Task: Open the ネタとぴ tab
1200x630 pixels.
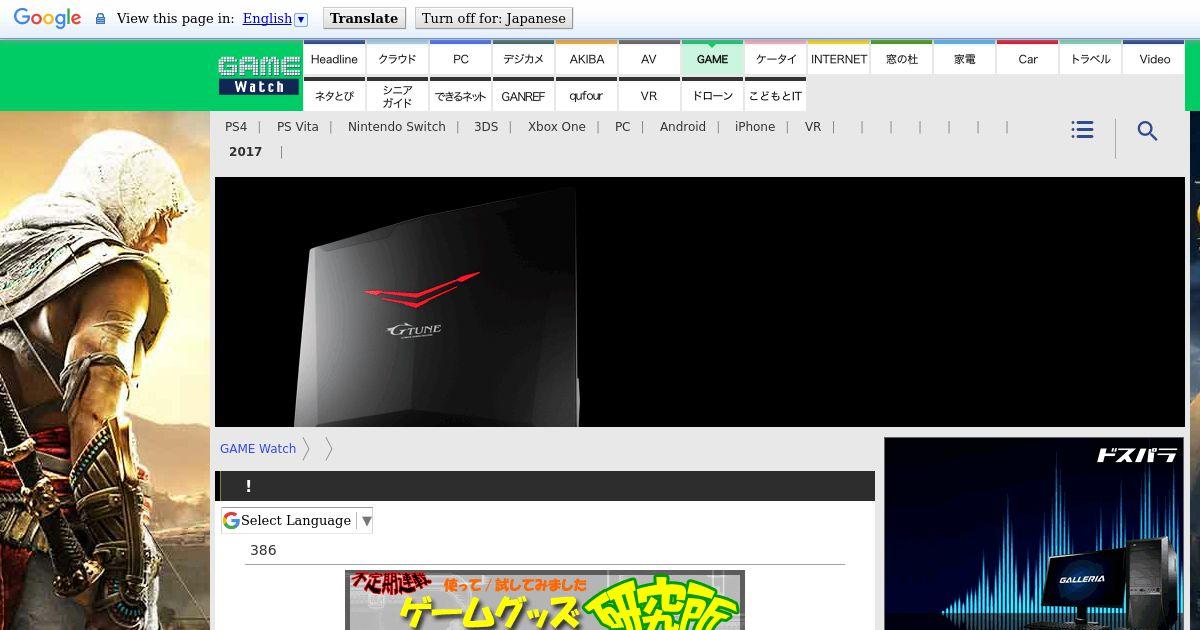Action: (x=334, y=95)
